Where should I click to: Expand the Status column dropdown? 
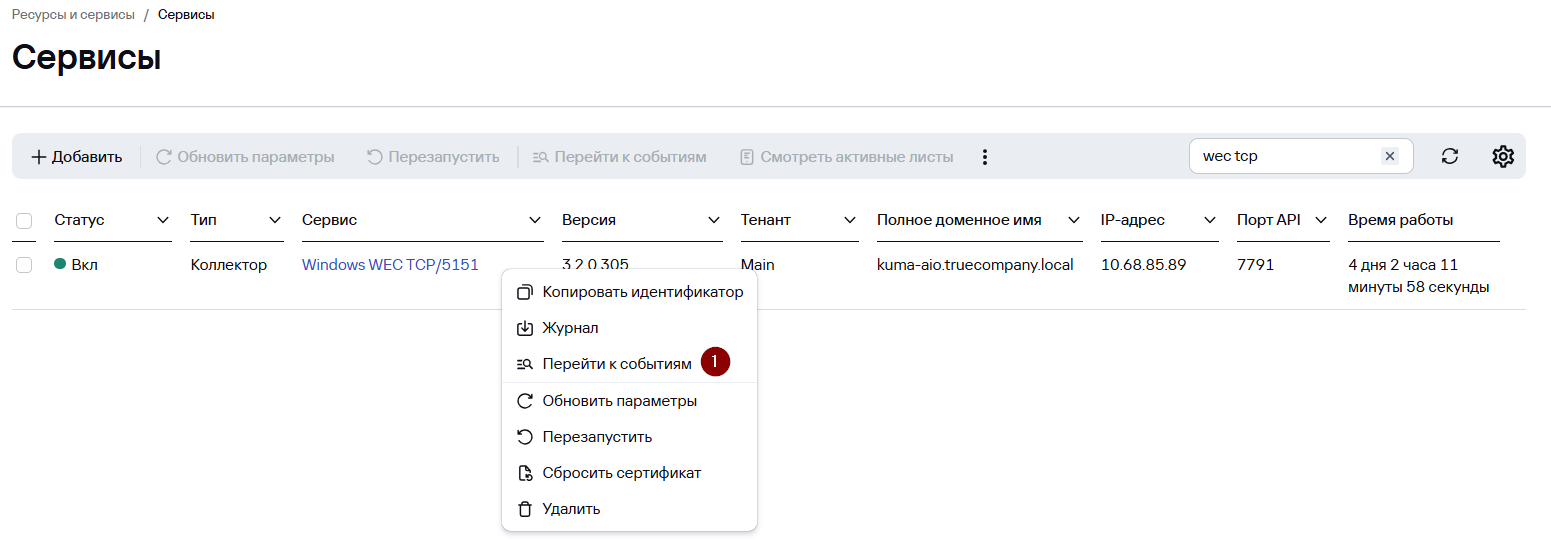pyautogui.click(x=163, y=220)
